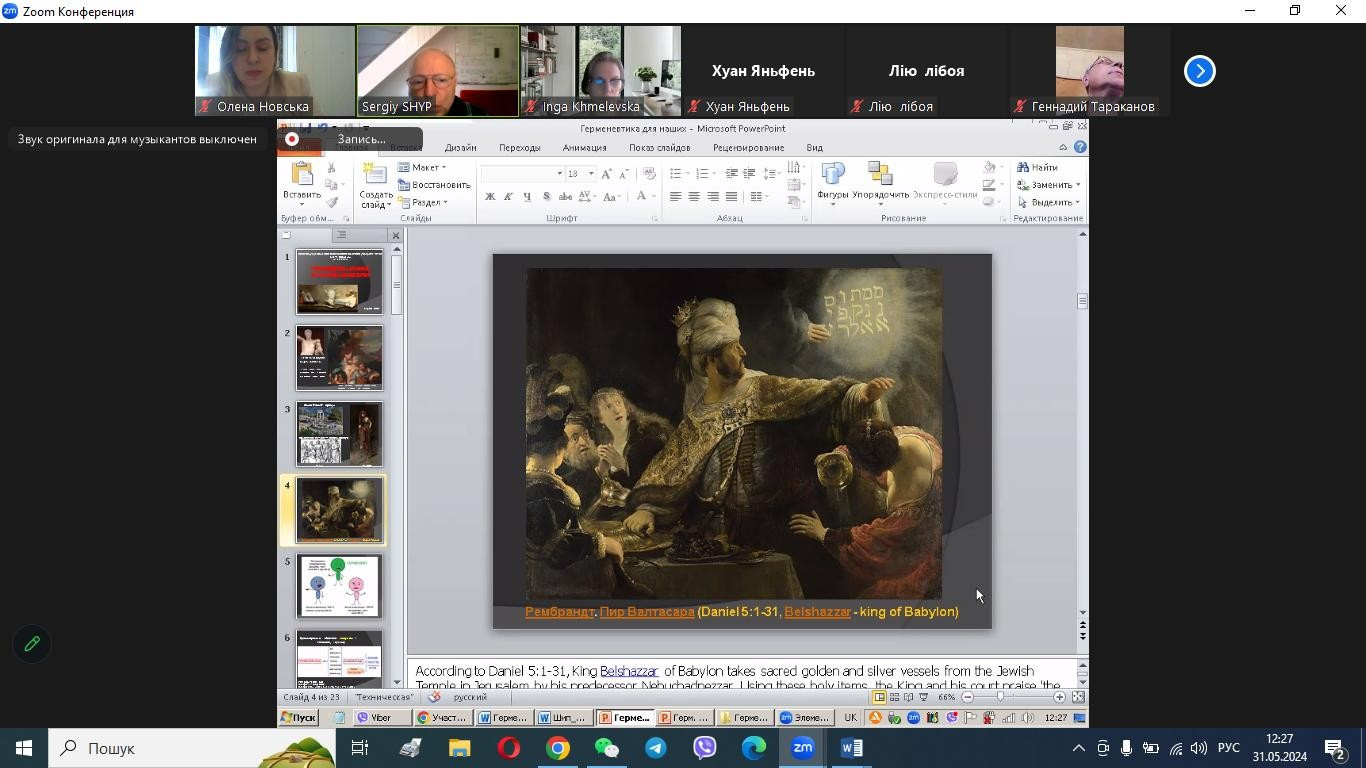This screenshot has height=768, width=1366.
Task: Toggle italic К formatting button
Action: point(508,197)
